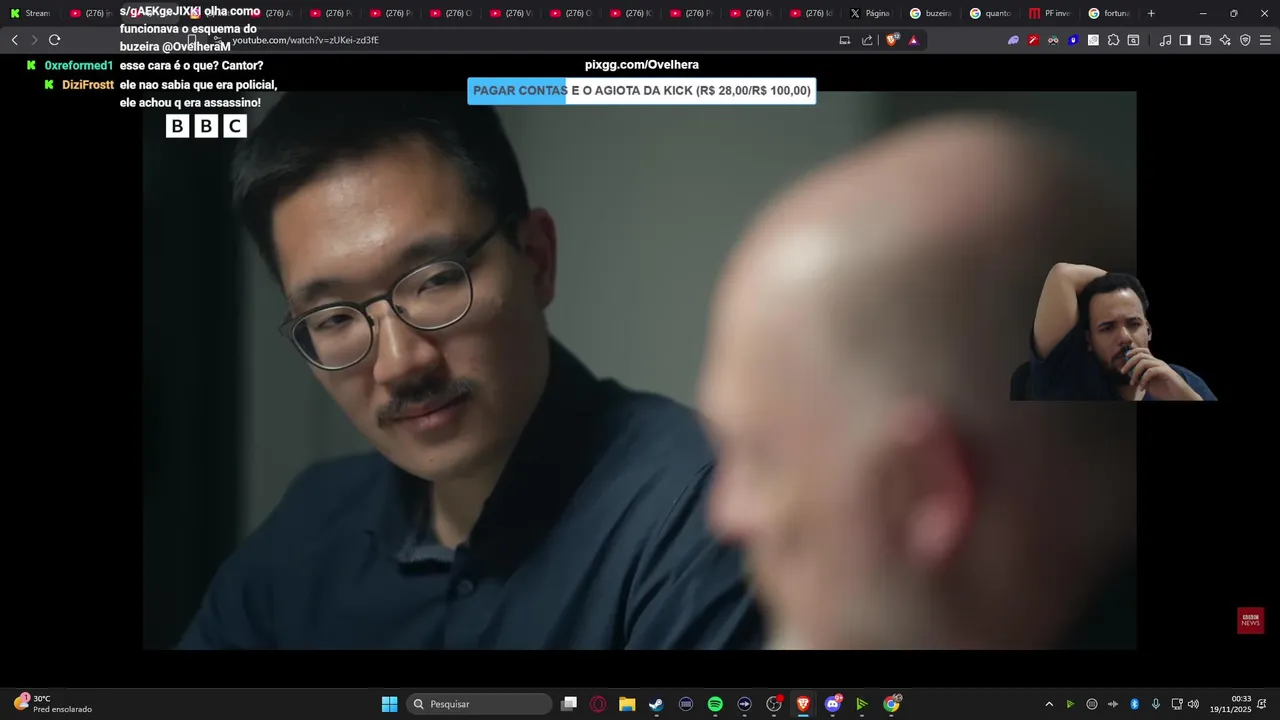Click the Brave VPN shield icon
This screenshot has height=720, width=1280.
click(1245, 40)
